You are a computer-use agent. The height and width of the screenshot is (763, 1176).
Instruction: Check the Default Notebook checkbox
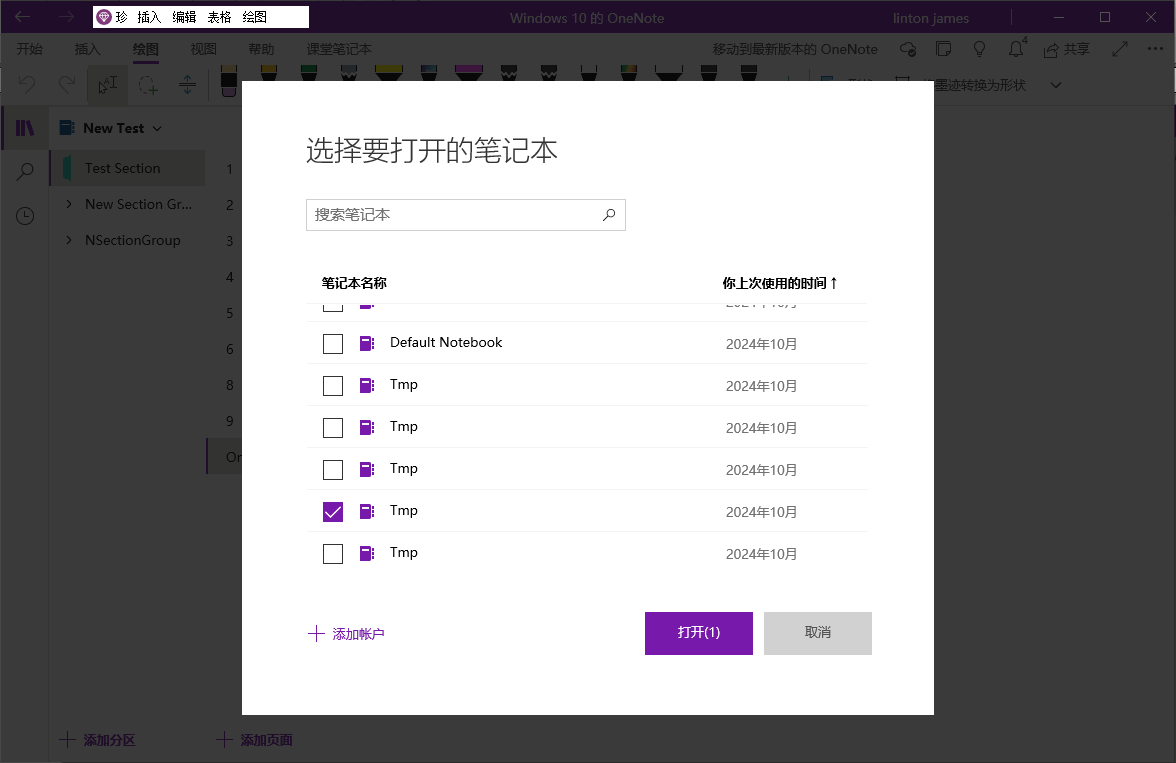[x=333, y=344]
